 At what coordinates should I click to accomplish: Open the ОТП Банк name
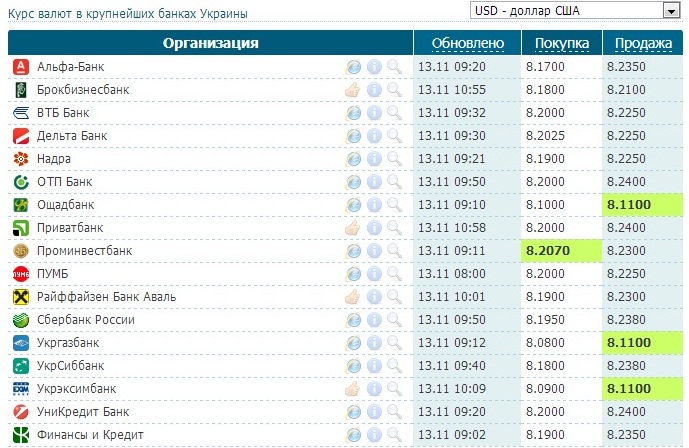[65, 182]
